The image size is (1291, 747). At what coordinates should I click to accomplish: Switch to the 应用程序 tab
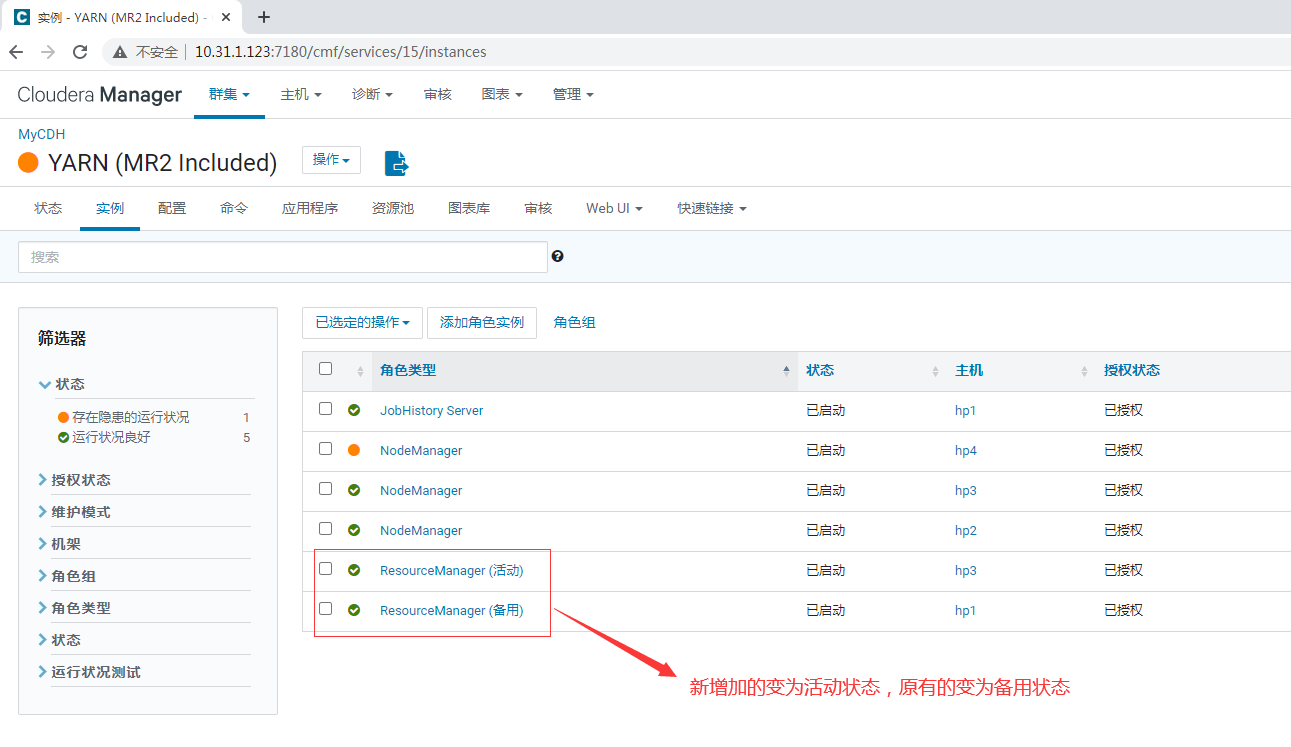[x=310, y=208]
